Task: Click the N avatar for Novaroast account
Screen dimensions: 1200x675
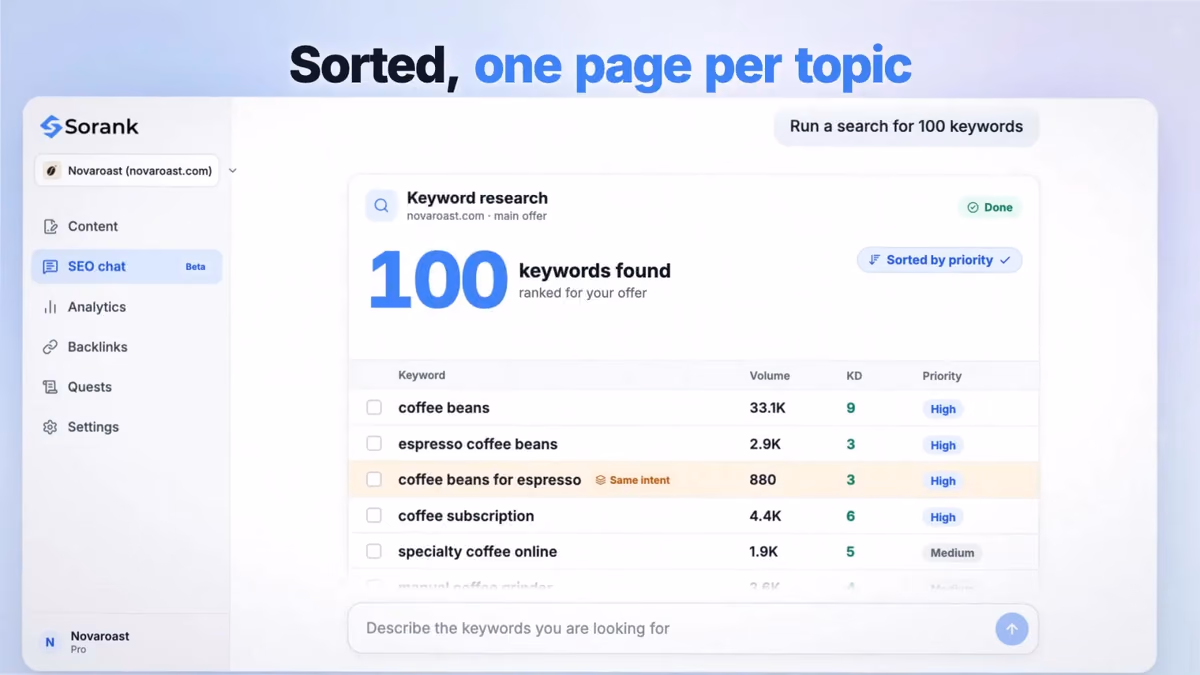Action: 50,642
